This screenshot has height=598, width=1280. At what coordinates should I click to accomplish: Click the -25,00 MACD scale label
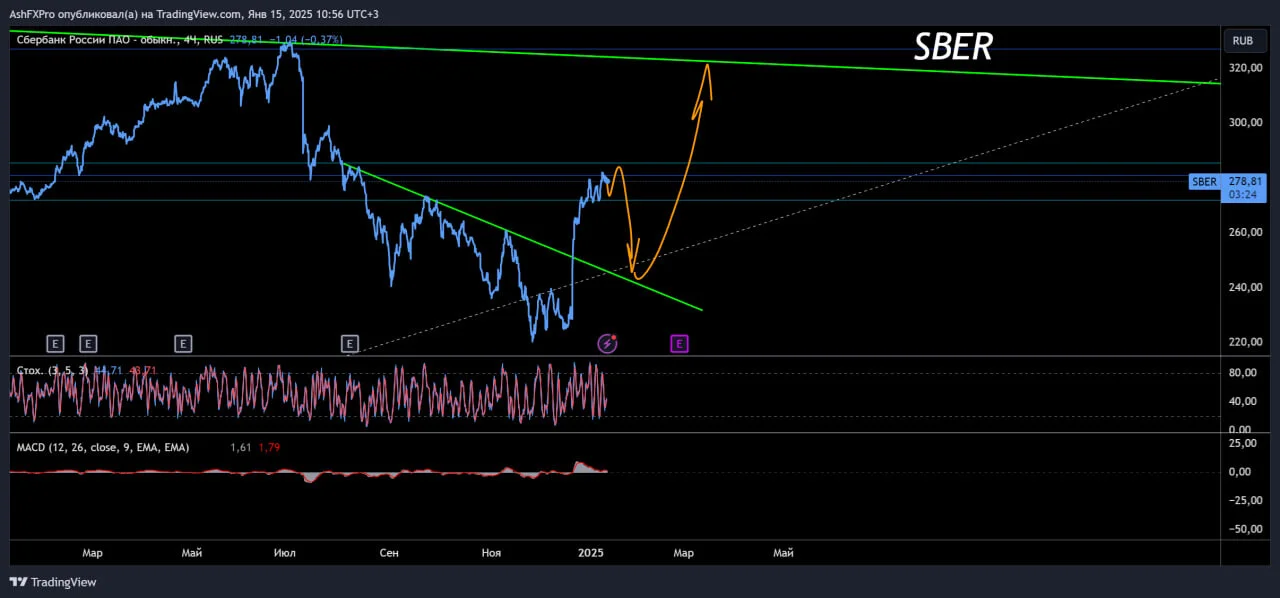(1245, 501)
